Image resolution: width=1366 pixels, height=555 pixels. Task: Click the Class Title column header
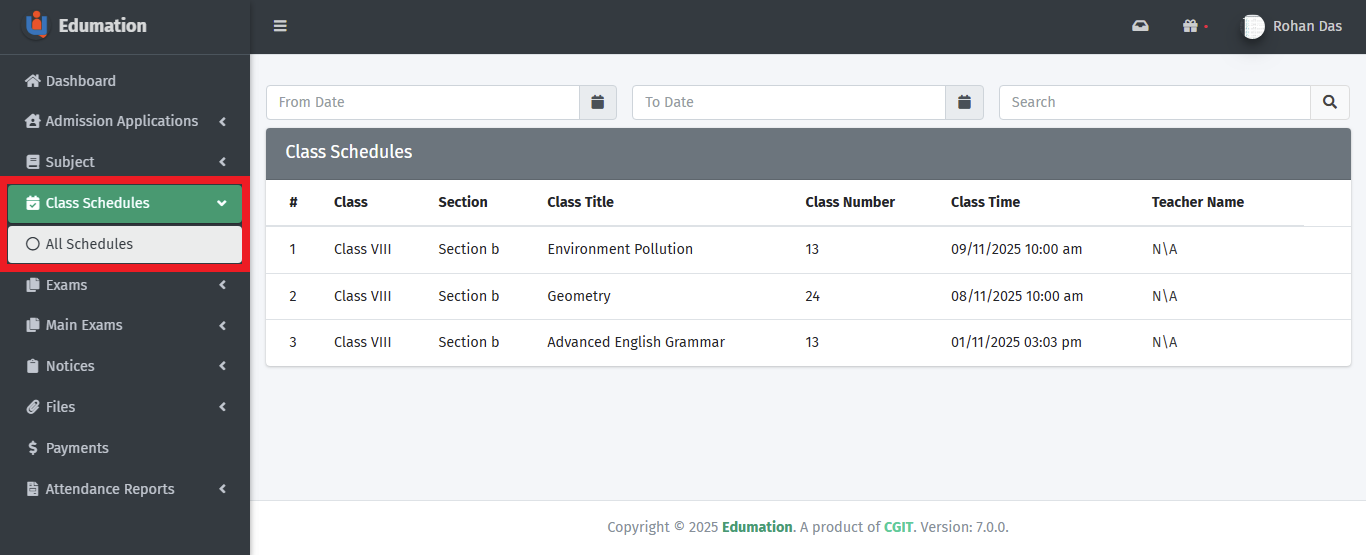click(x=580, y=202)
